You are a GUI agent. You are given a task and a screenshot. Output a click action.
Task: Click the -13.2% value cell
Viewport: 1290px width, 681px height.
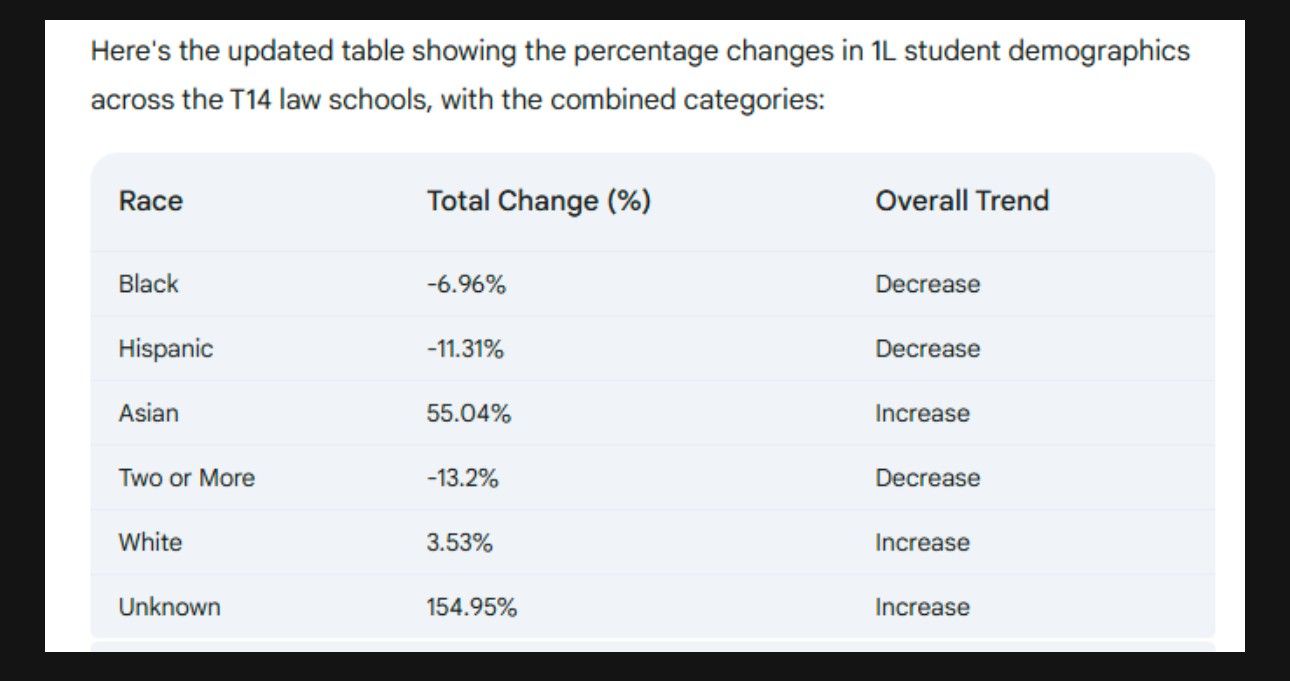[x=462, y=478]
